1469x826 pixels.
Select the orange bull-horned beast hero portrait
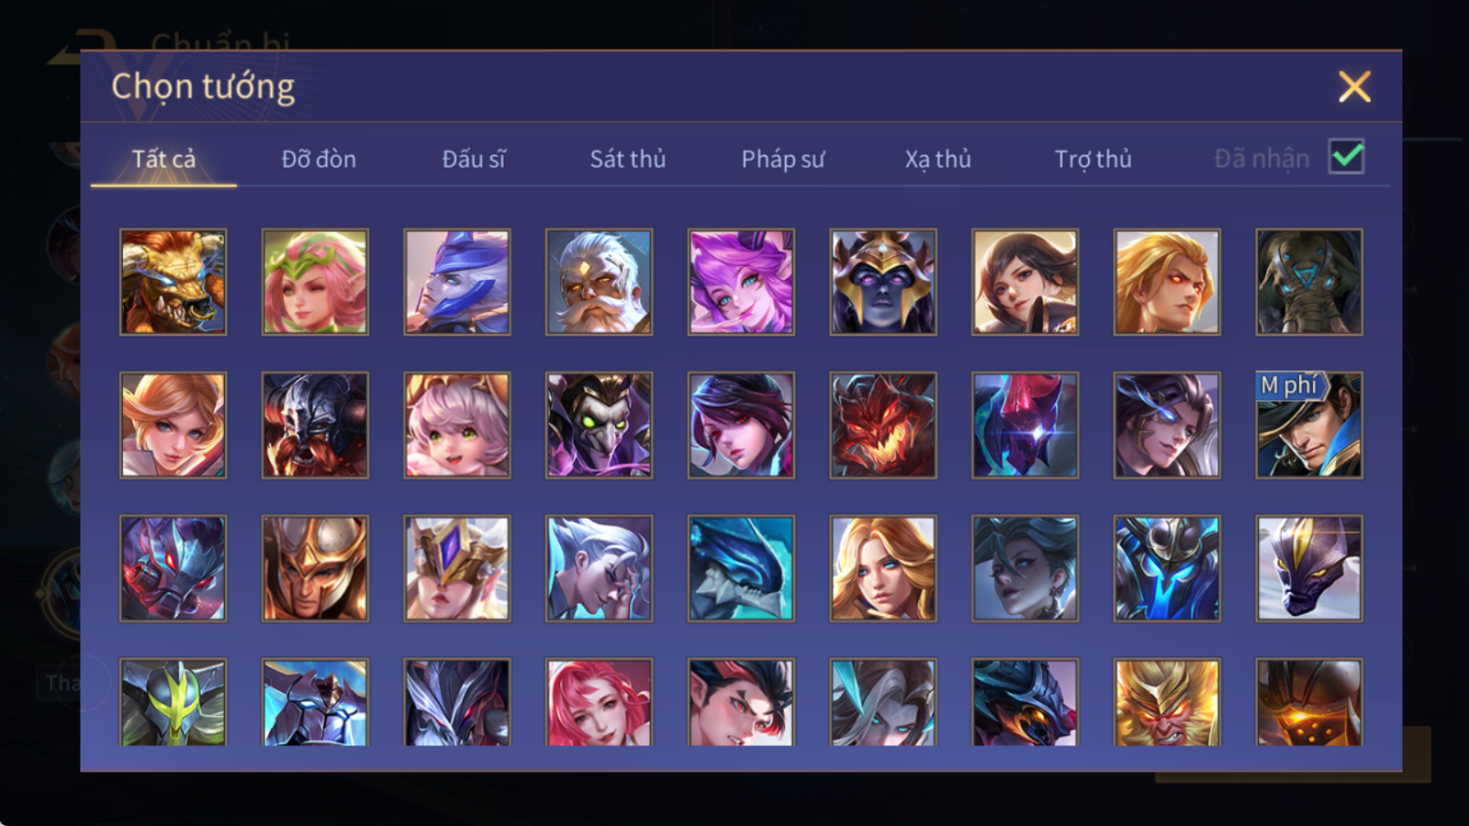(x=173, y=282)
